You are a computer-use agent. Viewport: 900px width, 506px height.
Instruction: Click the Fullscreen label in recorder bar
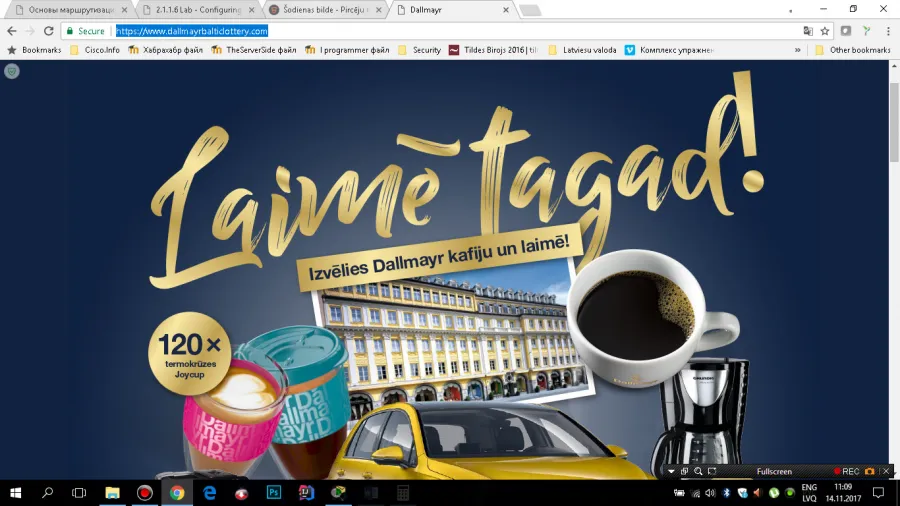[774, 472]
